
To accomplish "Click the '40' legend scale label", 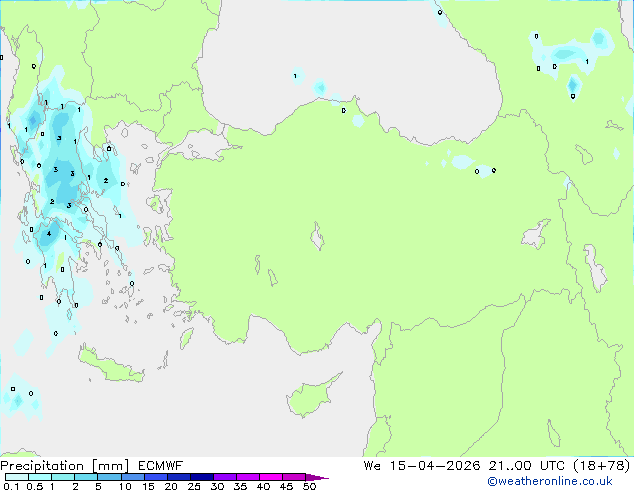I will (x=263, y=486).
